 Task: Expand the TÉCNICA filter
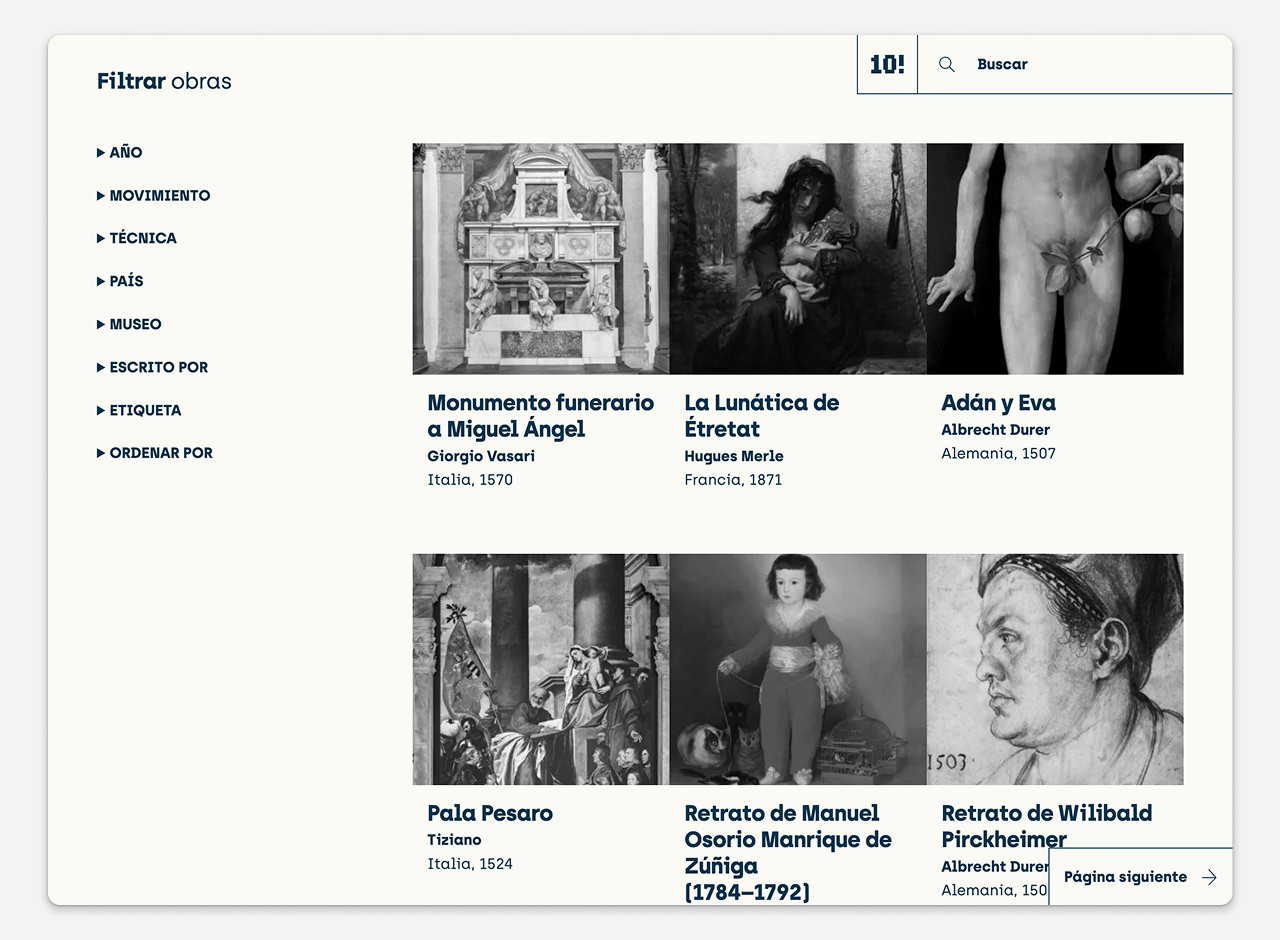[x=137, y=239]
